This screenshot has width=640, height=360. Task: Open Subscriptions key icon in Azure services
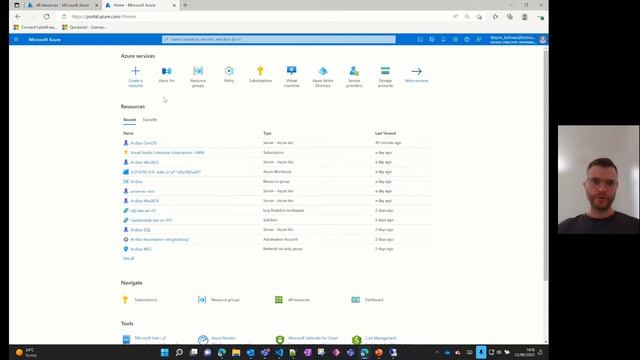coord(260,74)
